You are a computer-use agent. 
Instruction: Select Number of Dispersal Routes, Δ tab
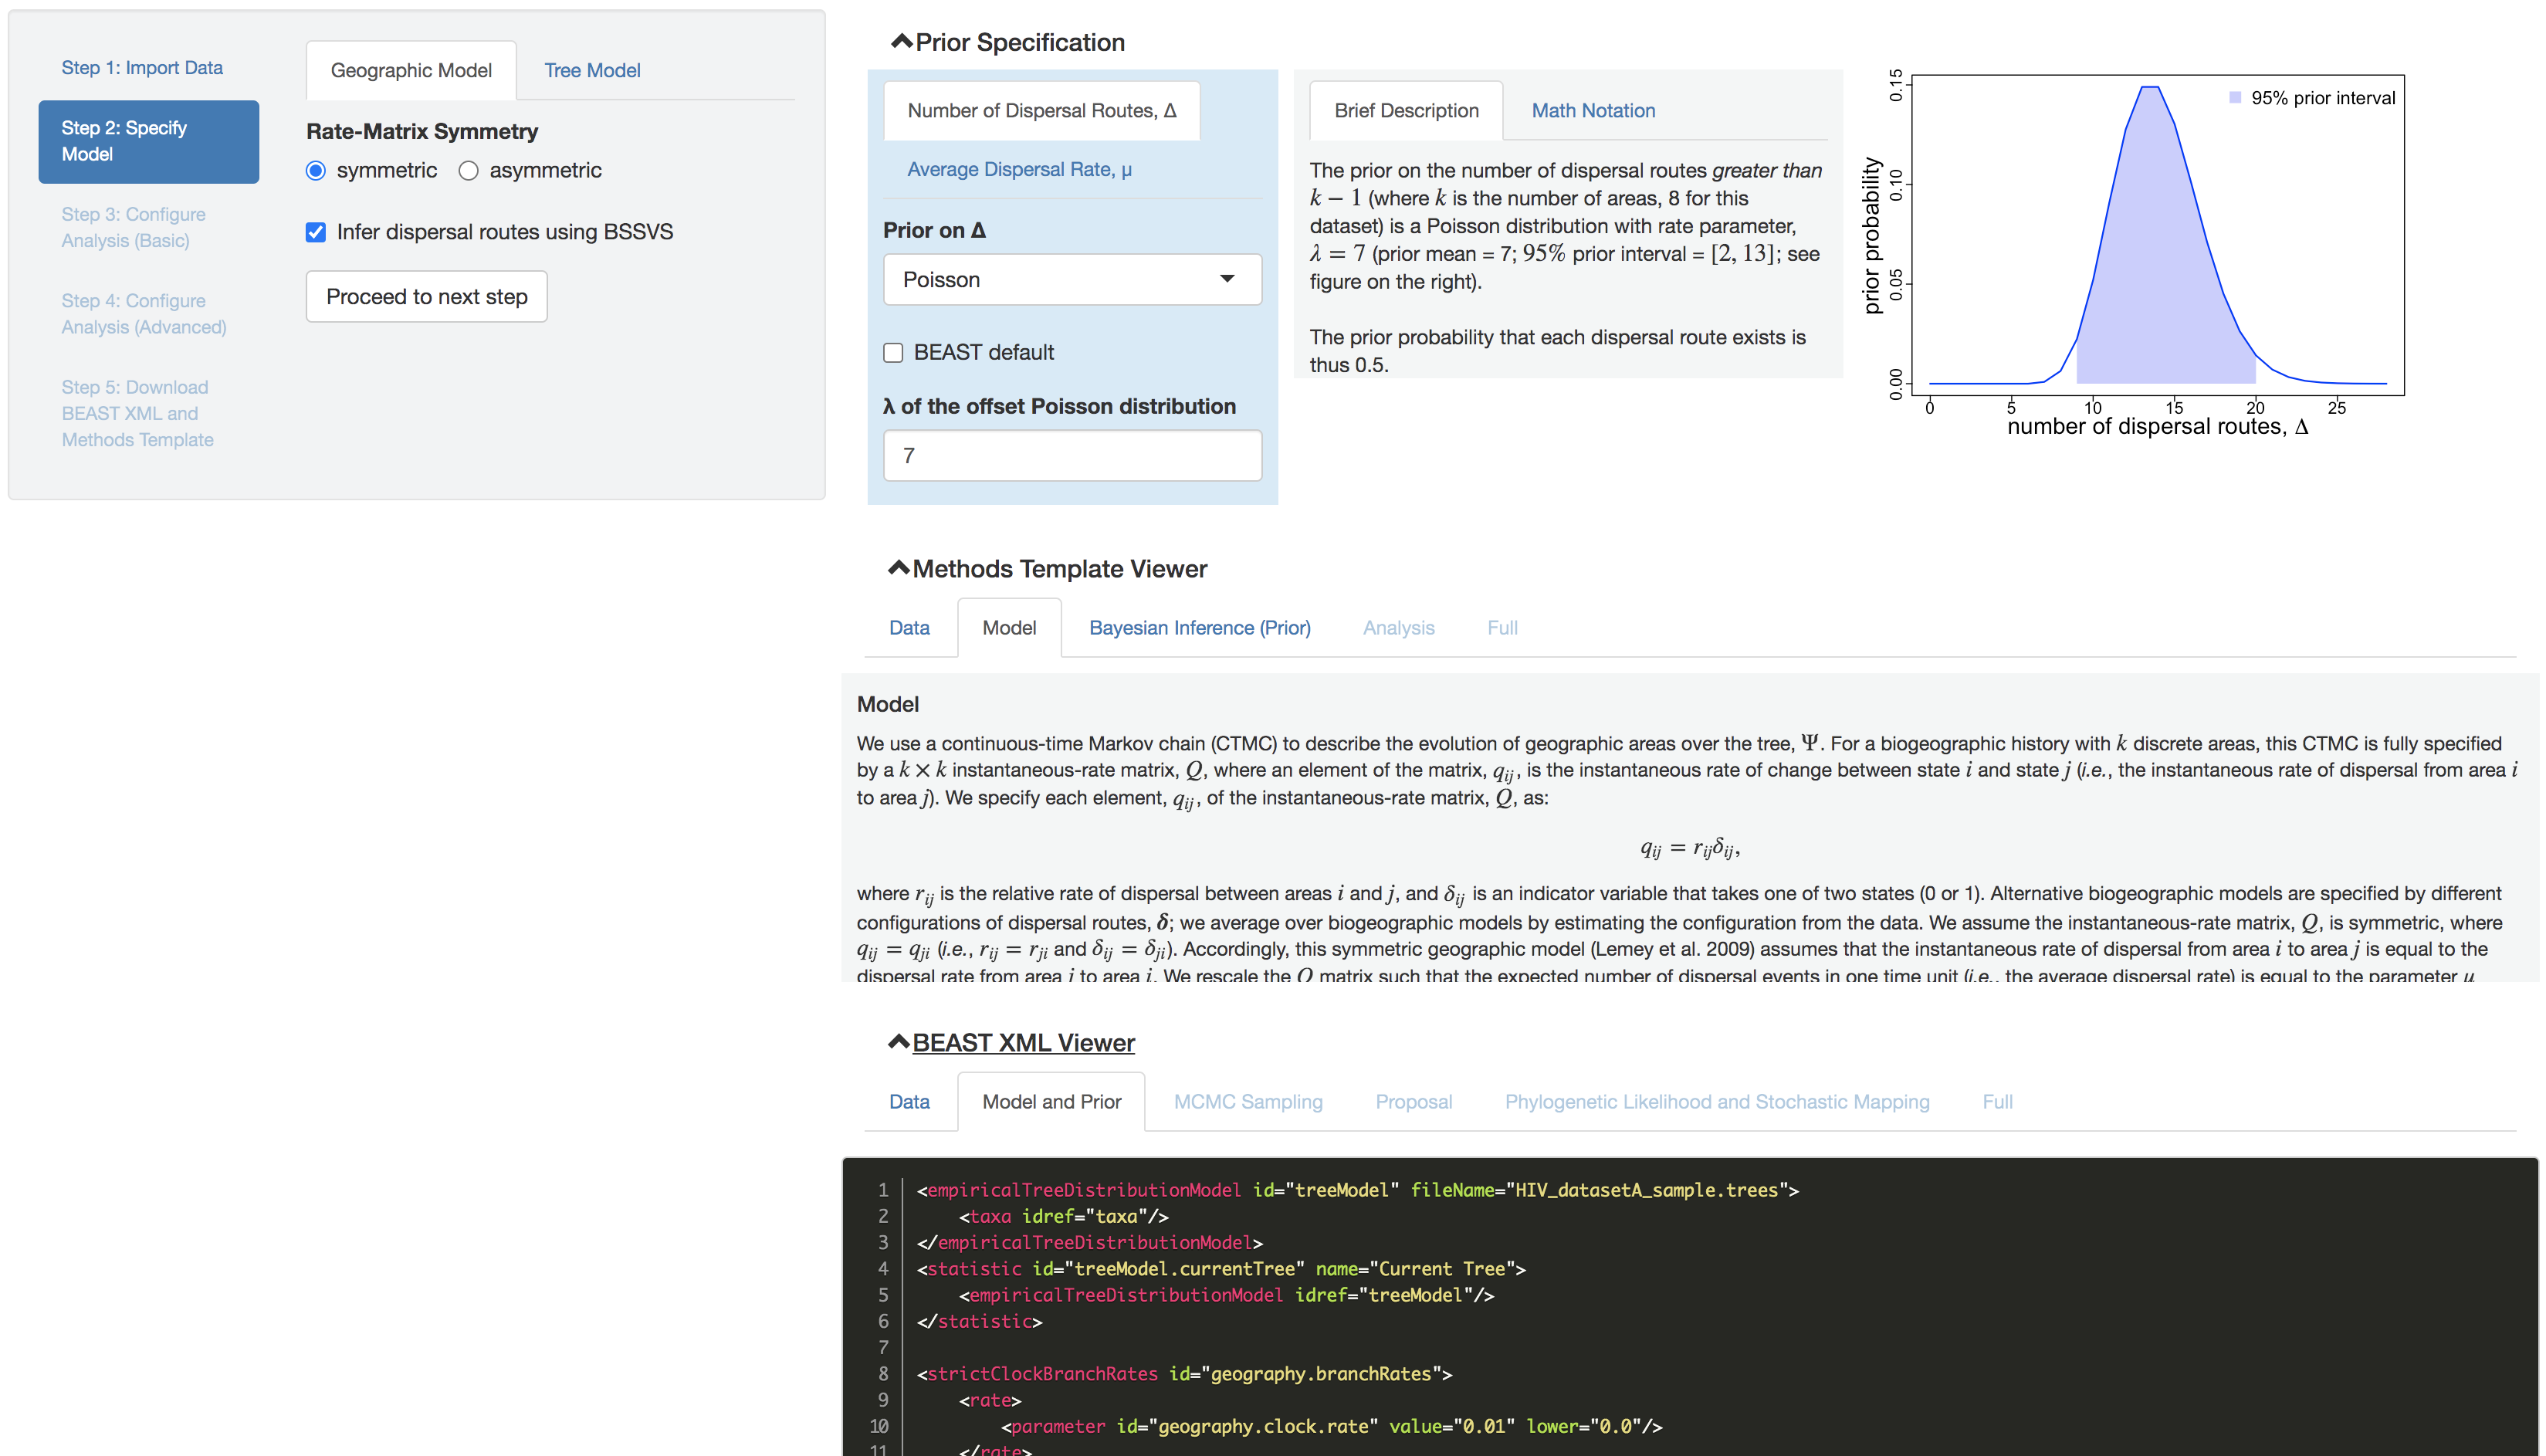click(x=1042, y=110)
